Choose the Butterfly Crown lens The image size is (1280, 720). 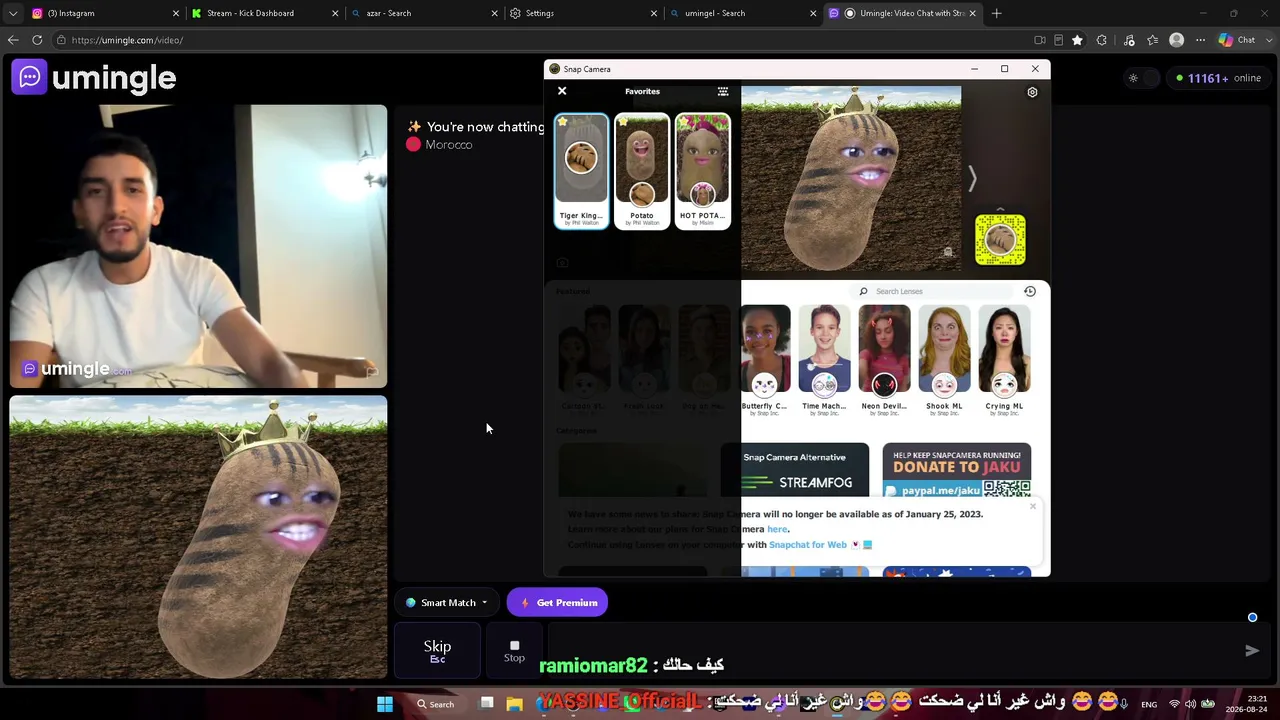pos(765,360)
